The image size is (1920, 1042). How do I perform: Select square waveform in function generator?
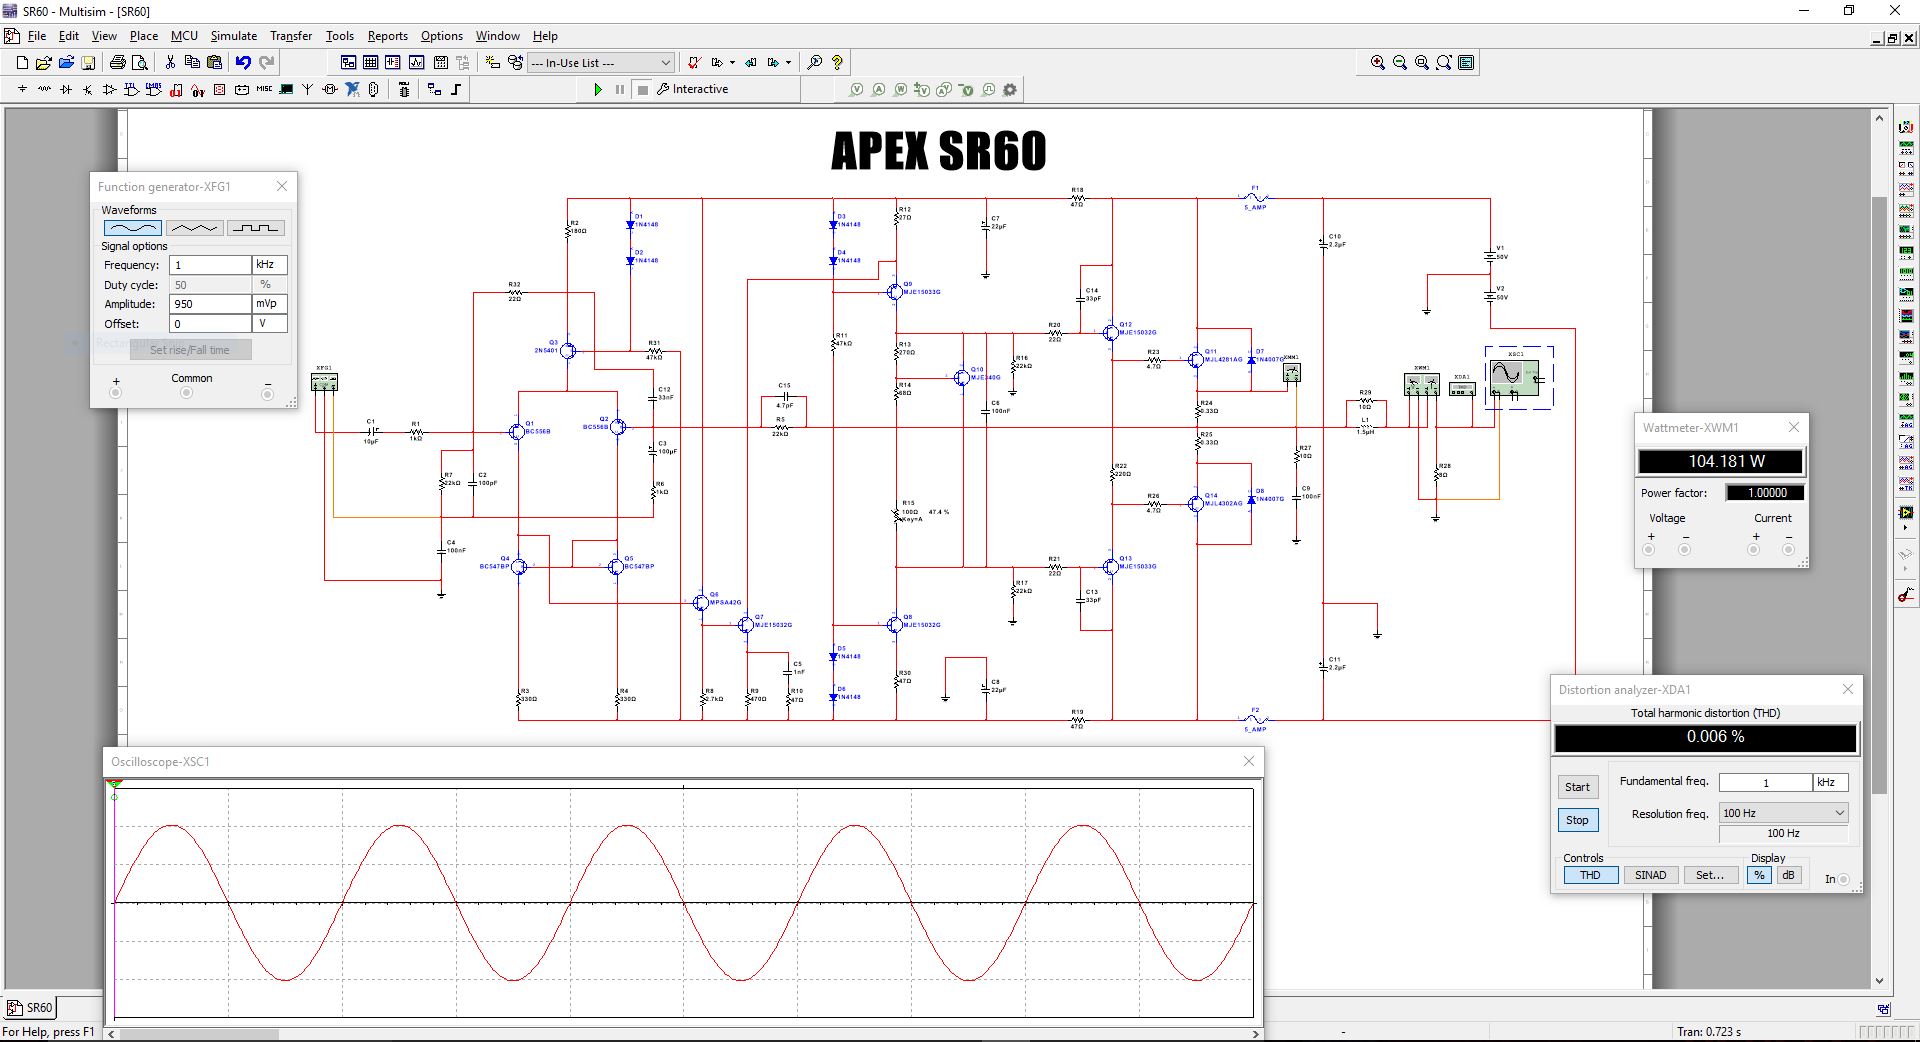256,228
